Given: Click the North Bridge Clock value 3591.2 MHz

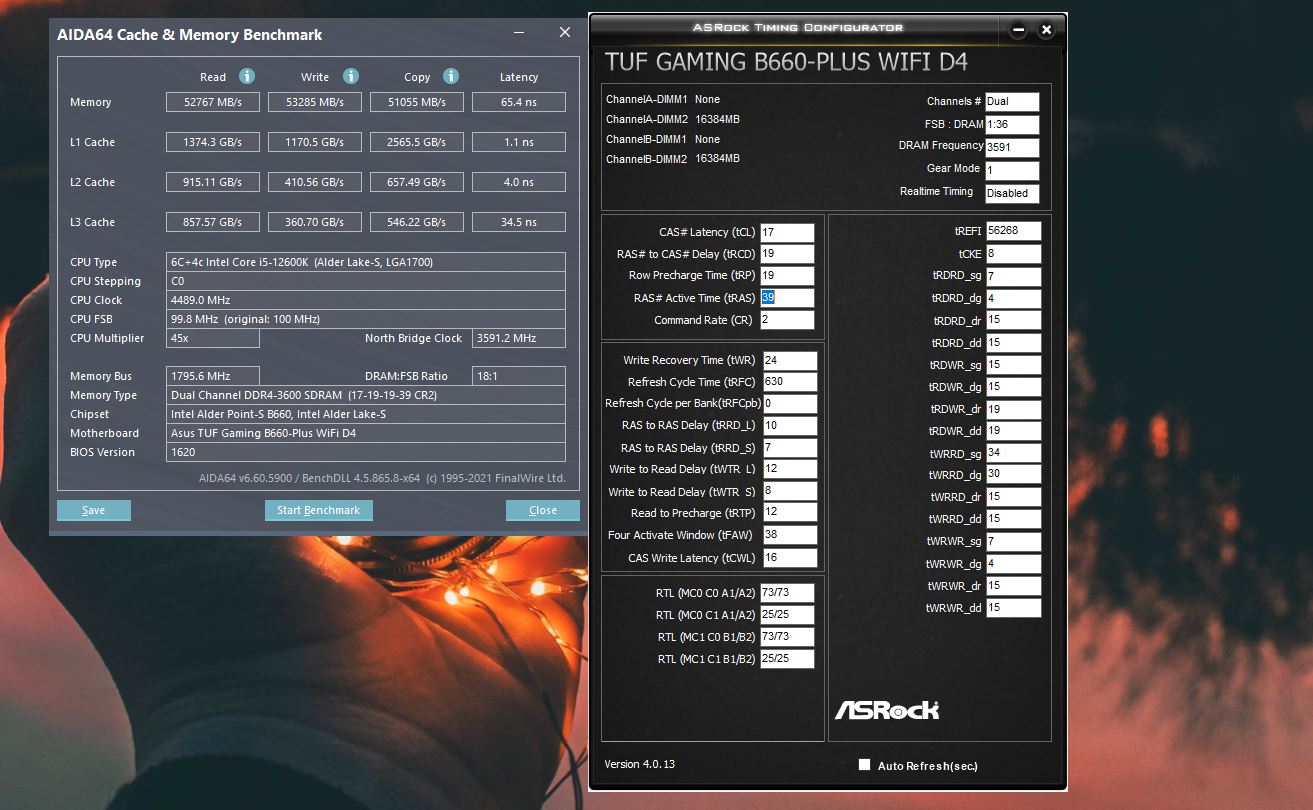Looking at the screenshot, I should (520, 338).
